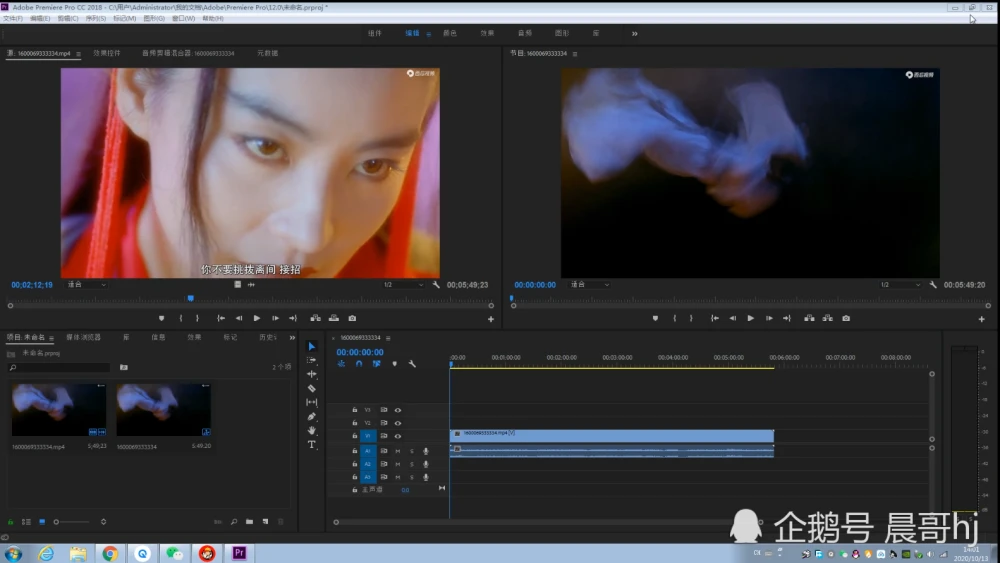1000x563 pixels.
Task: Play clip in Source monitor
Action: 257,318
